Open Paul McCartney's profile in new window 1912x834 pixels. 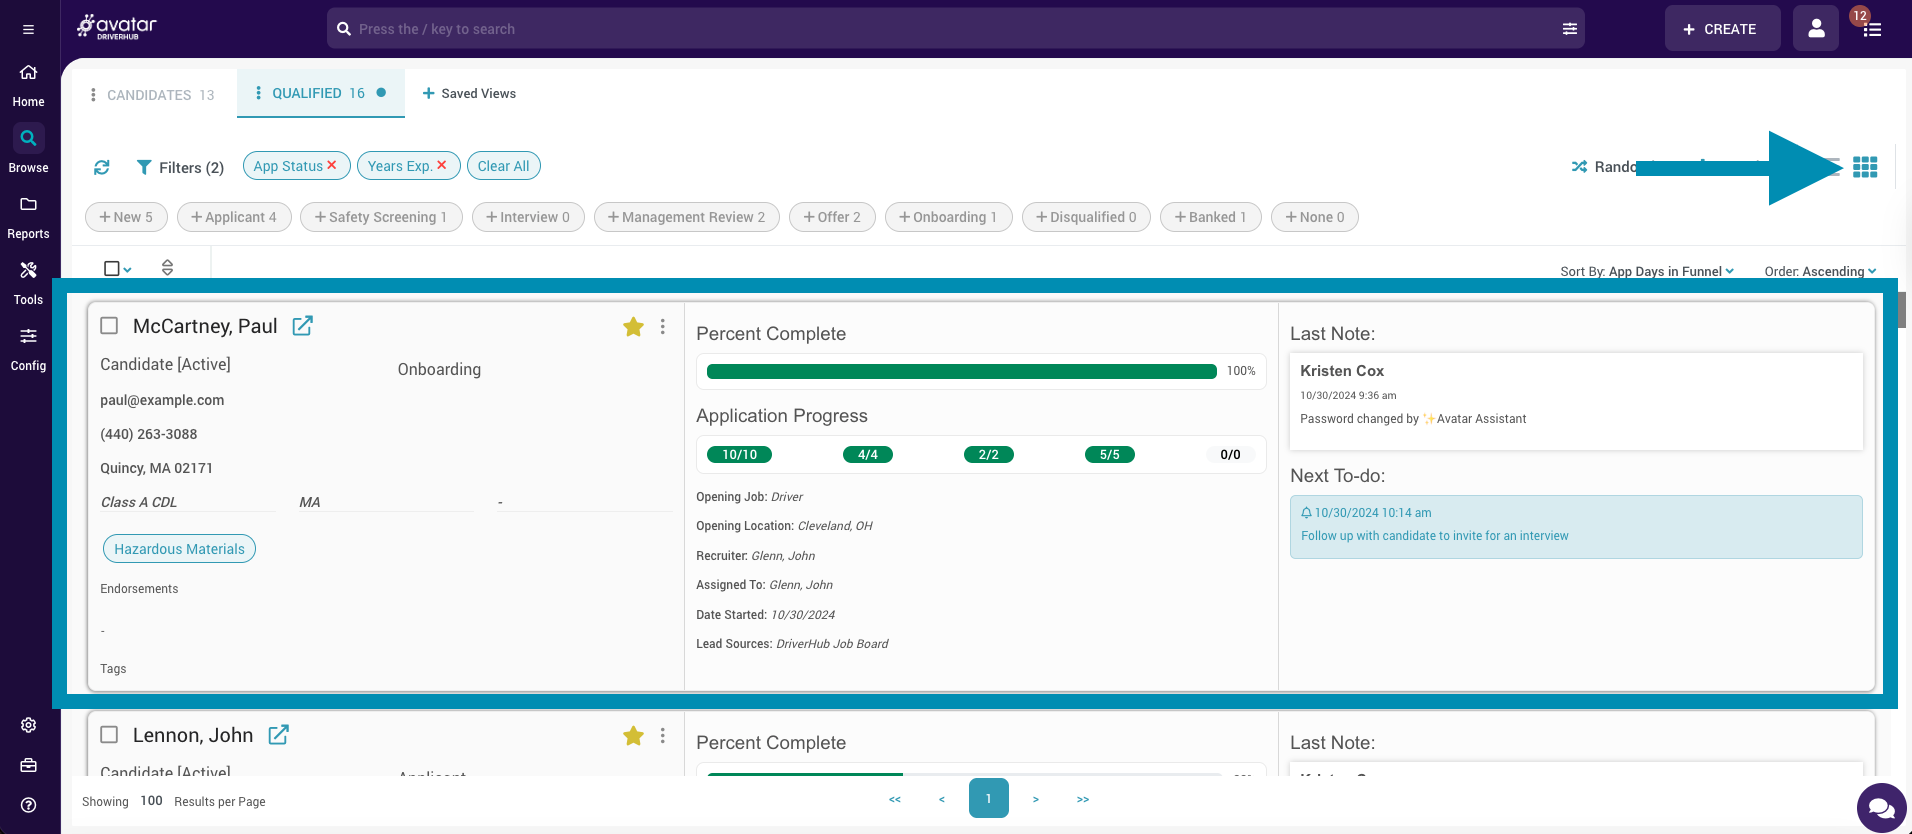pos(302,326)
